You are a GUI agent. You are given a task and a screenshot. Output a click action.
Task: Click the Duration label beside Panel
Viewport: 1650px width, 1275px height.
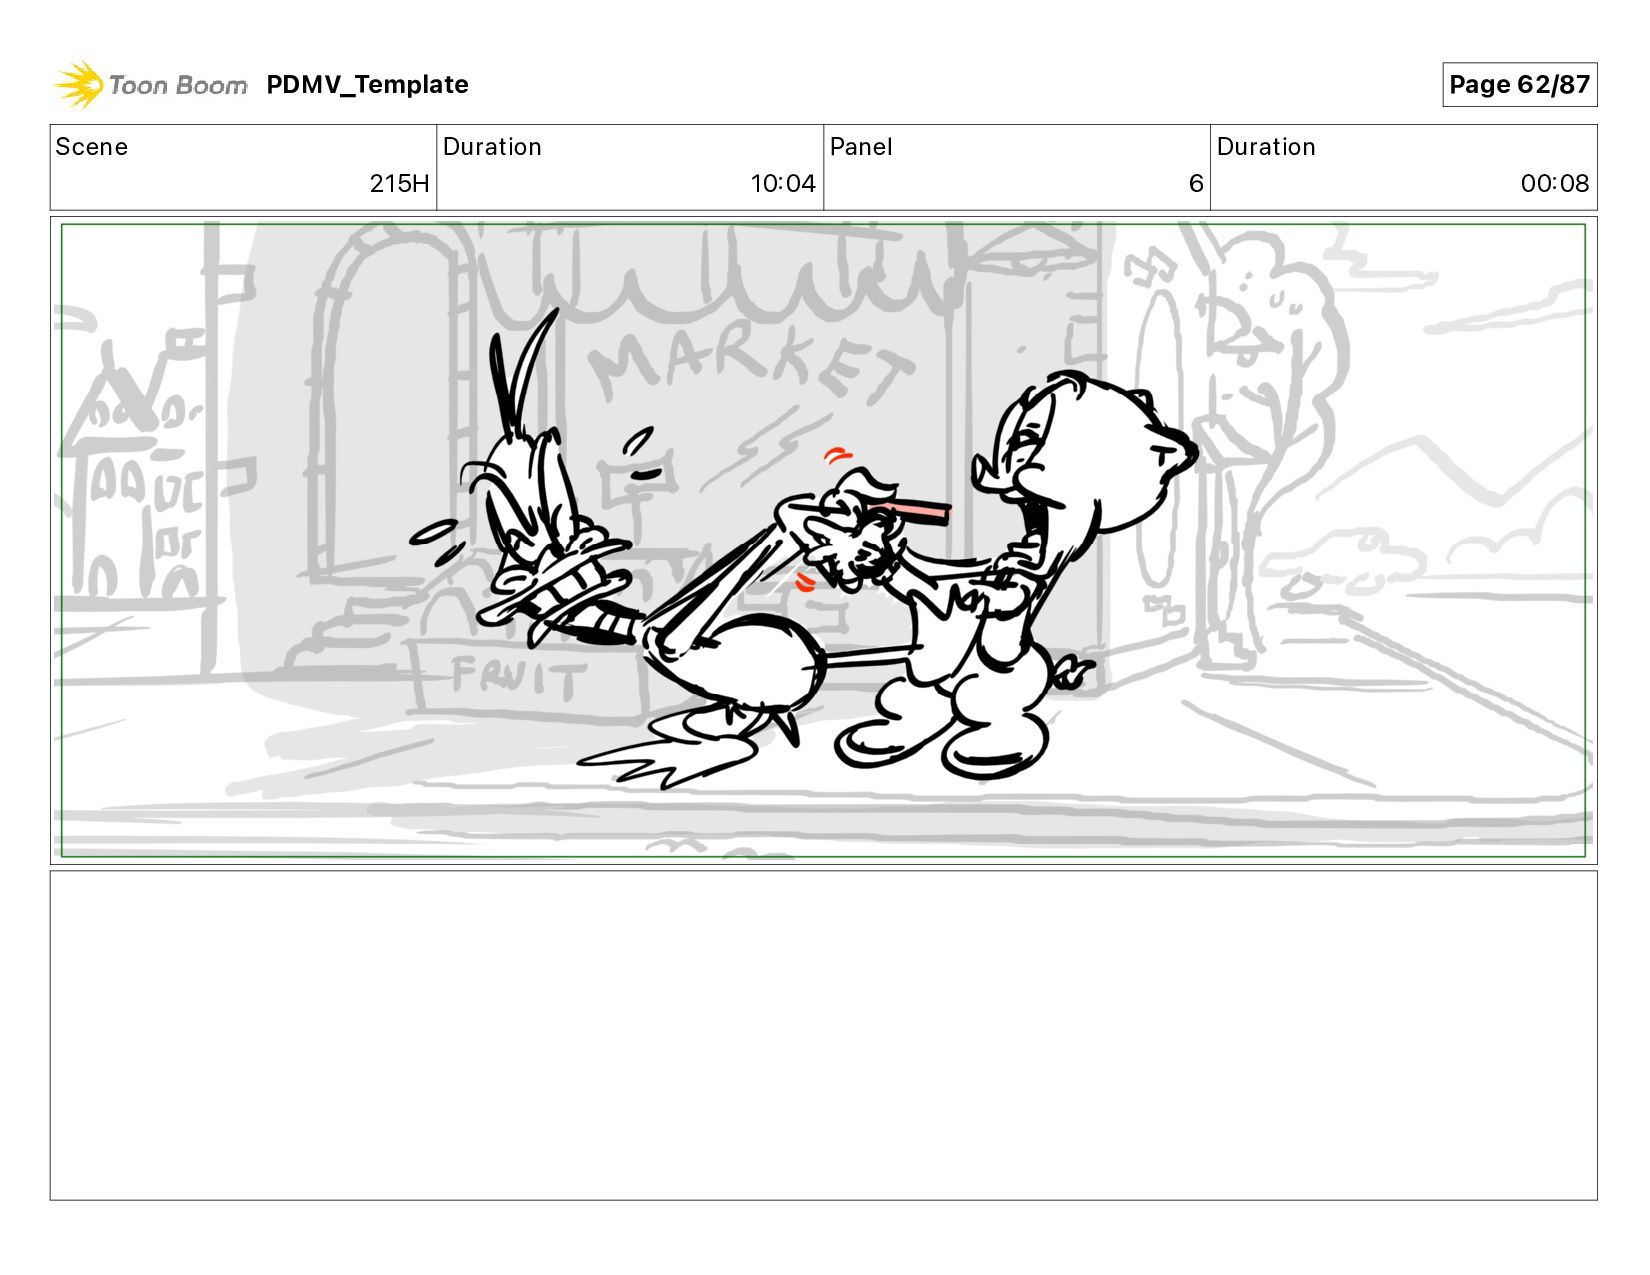click(1266, 147)
